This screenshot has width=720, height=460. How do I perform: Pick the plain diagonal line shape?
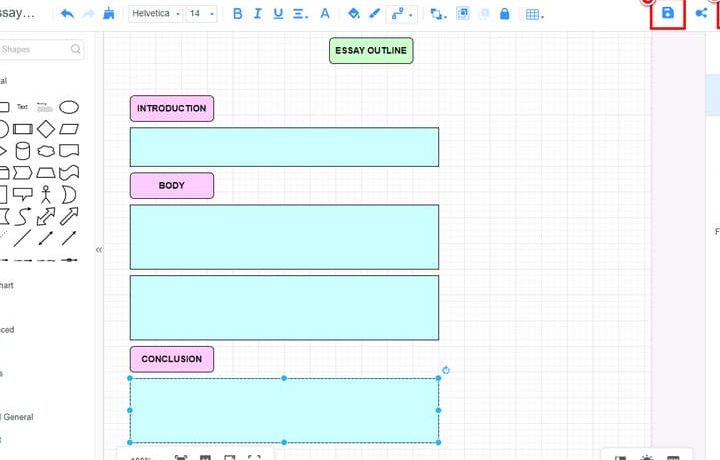pos(22,238)
